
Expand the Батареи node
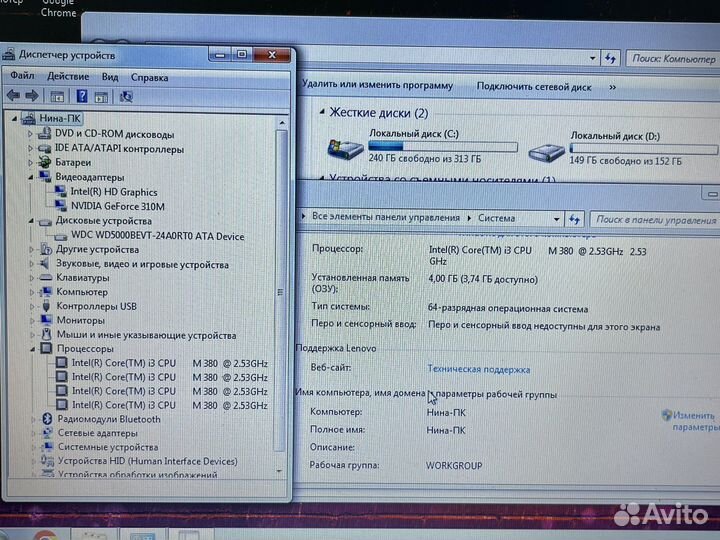tap(30, 163)
